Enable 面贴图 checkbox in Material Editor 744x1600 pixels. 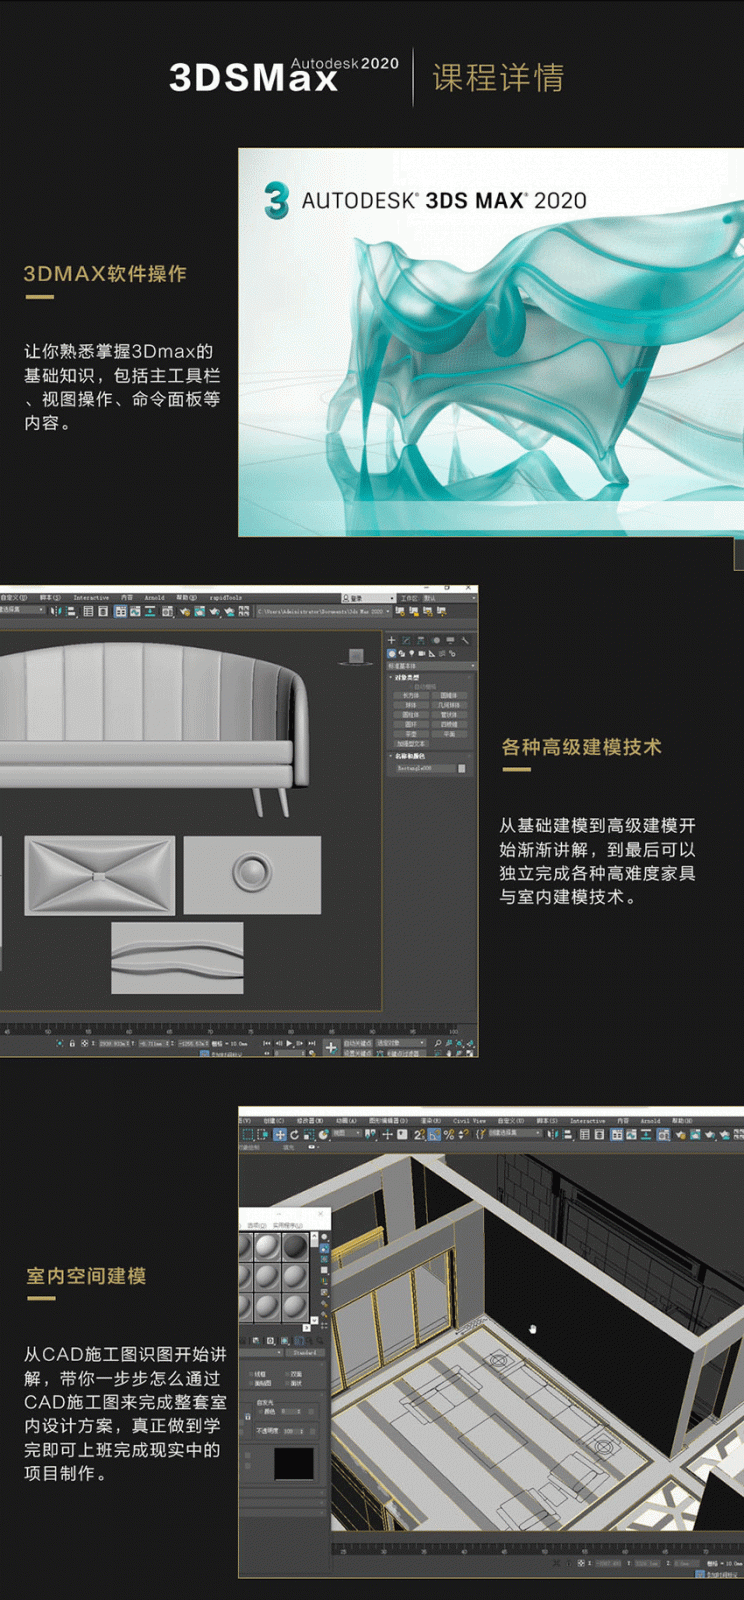[251, 1383]
